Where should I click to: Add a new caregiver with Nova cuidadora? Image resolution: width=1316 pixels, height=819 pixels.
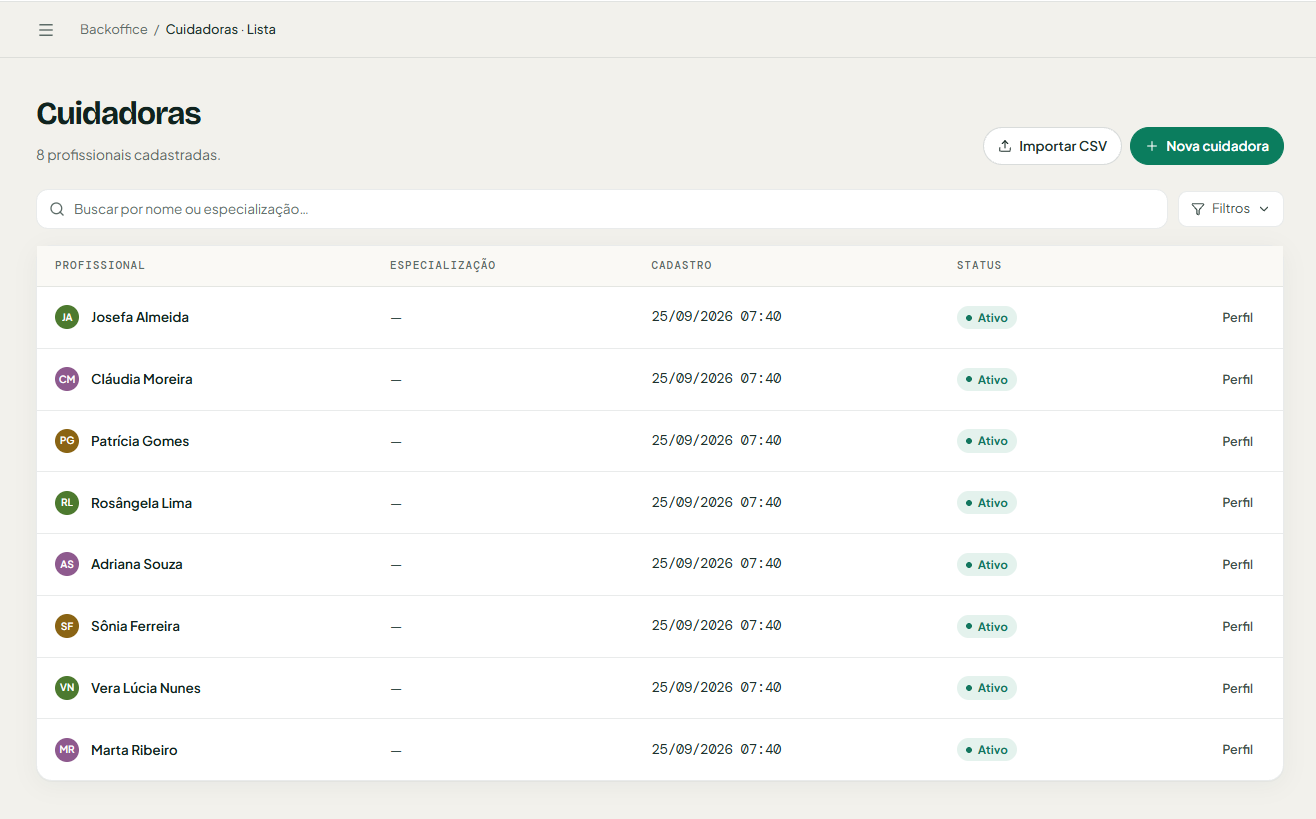click(1207, 146)
